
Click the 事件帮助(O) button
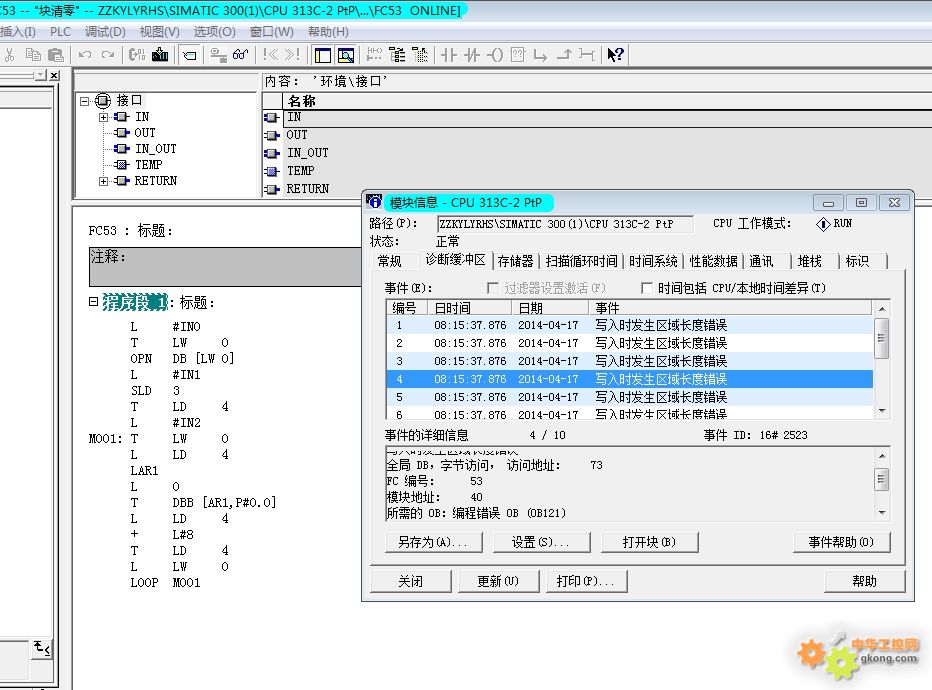(841, 543)
